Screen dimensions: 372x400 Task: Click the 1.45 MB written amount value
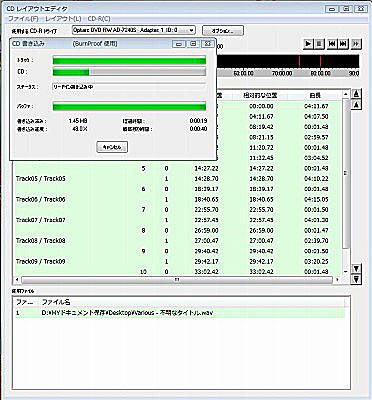pyautogui.click(x=78, y=121)
